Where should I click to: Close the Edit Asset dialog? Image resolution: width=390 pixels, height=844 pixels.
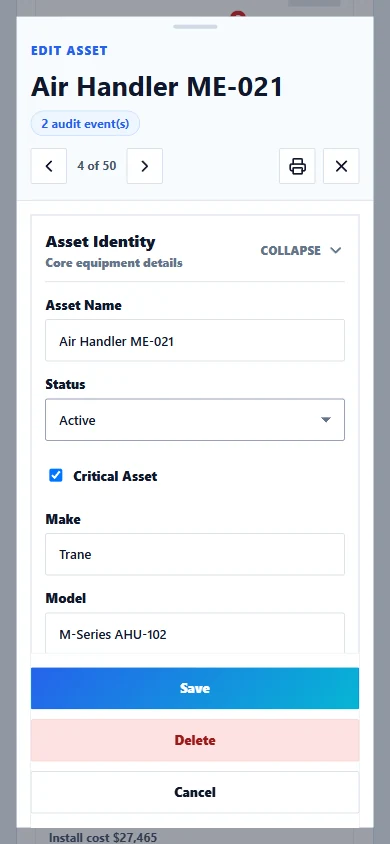click(x=341, y=166)
